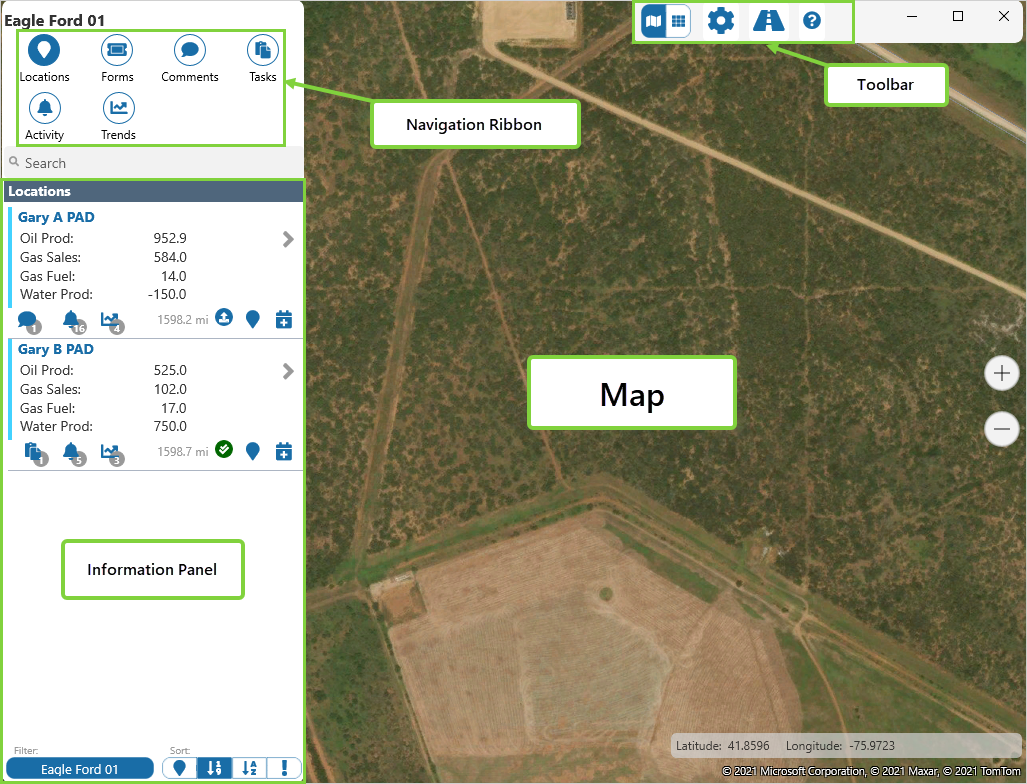This screenshot has height=784, width=1027.
Task: Open the route/road icon in toolbar
Action: (x=768, y=20)
